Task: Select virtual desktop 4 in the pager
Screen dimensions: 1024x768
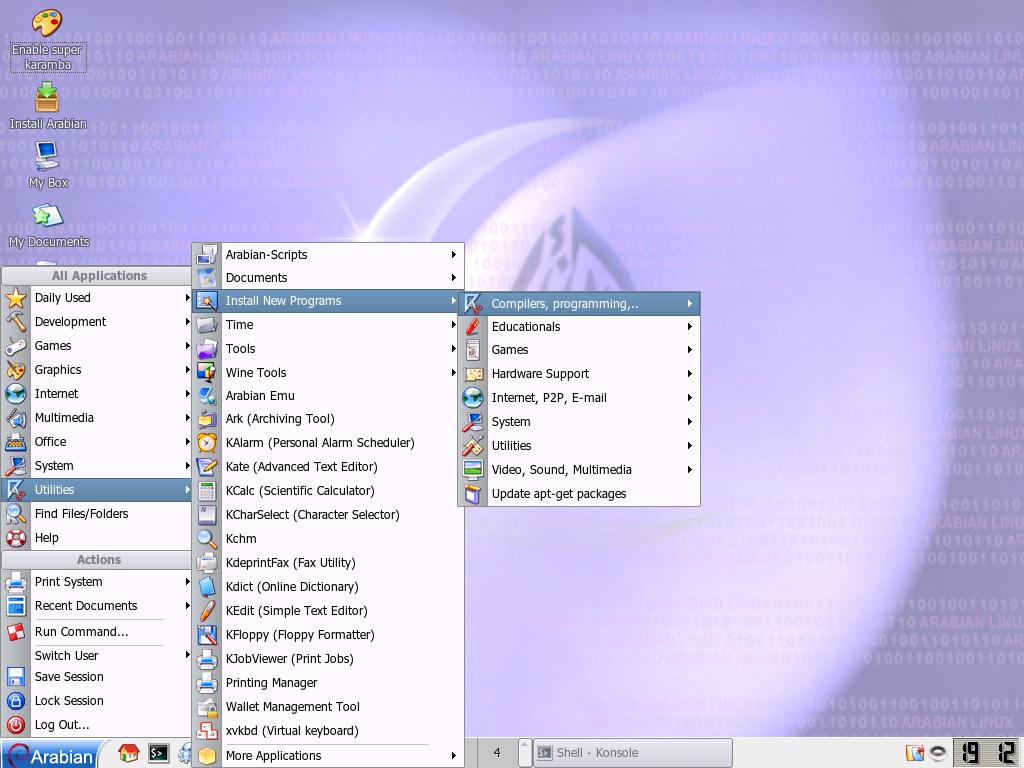Action: (496, 752)
